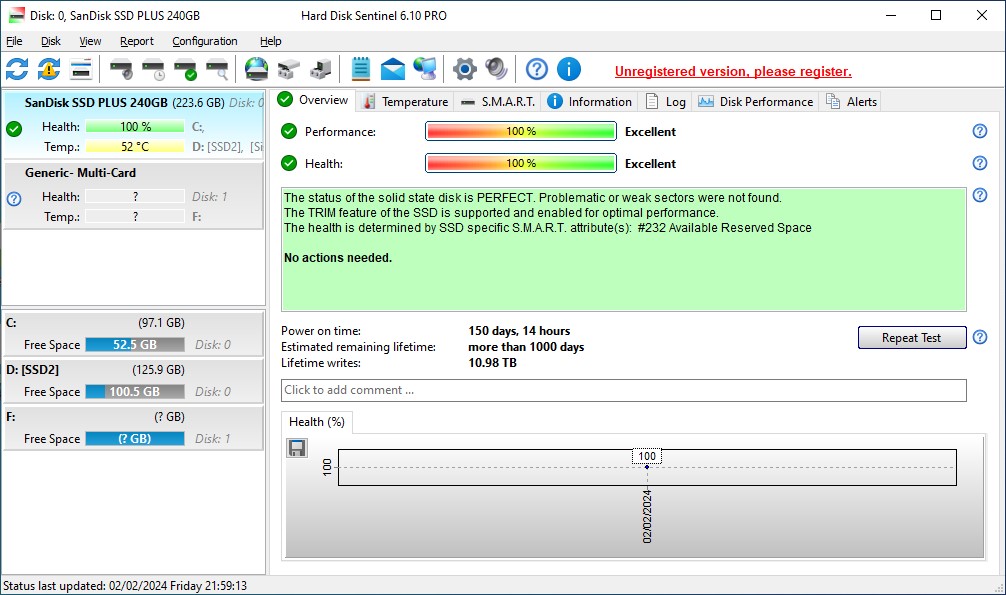Click the Health bar in the Overview tab

click(520, 163)
